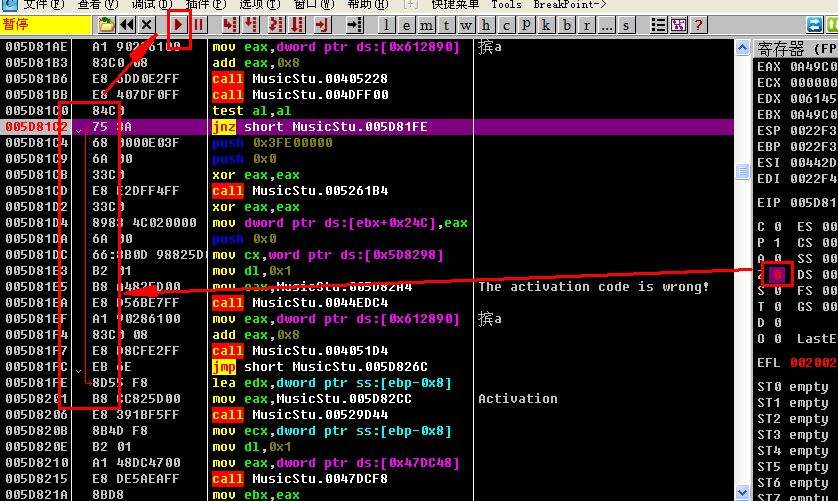This screenshot has height=501, width=838.
Task: Select the call MusicStu.004DFF00 instruction
Action: 300,95
